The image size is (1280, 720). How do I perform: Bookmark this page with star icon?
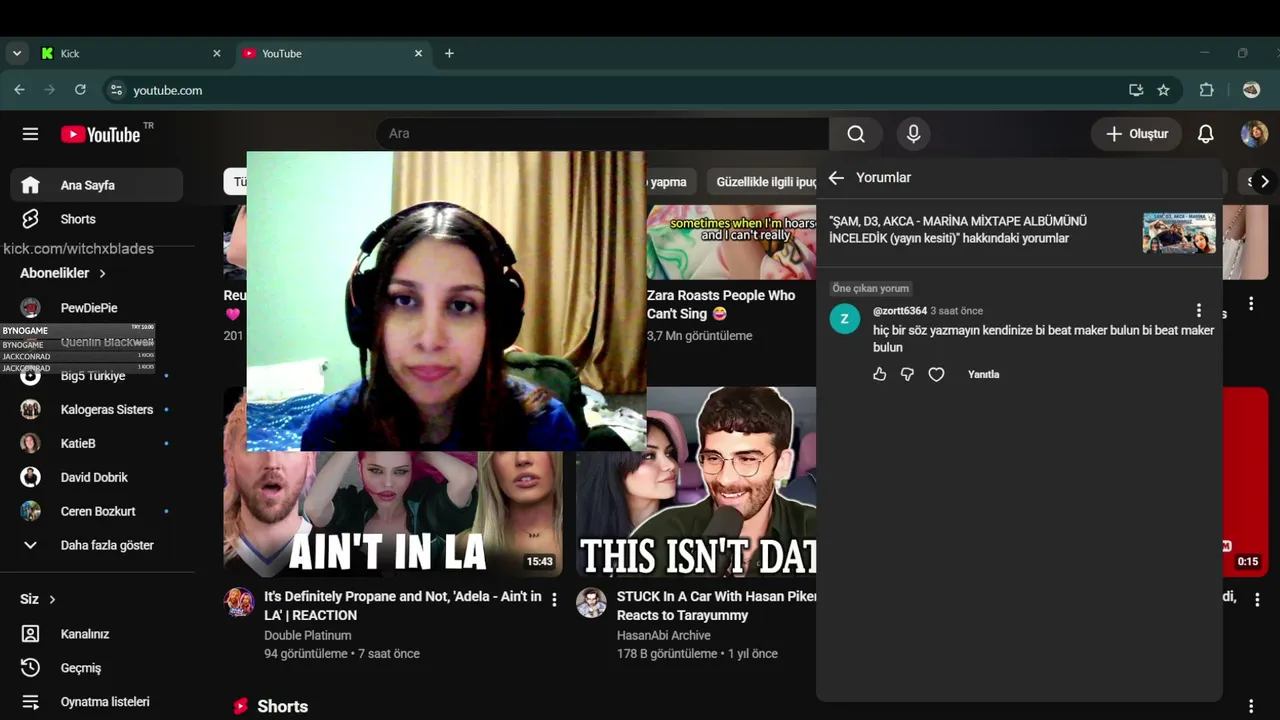(x=1163, y=90)
